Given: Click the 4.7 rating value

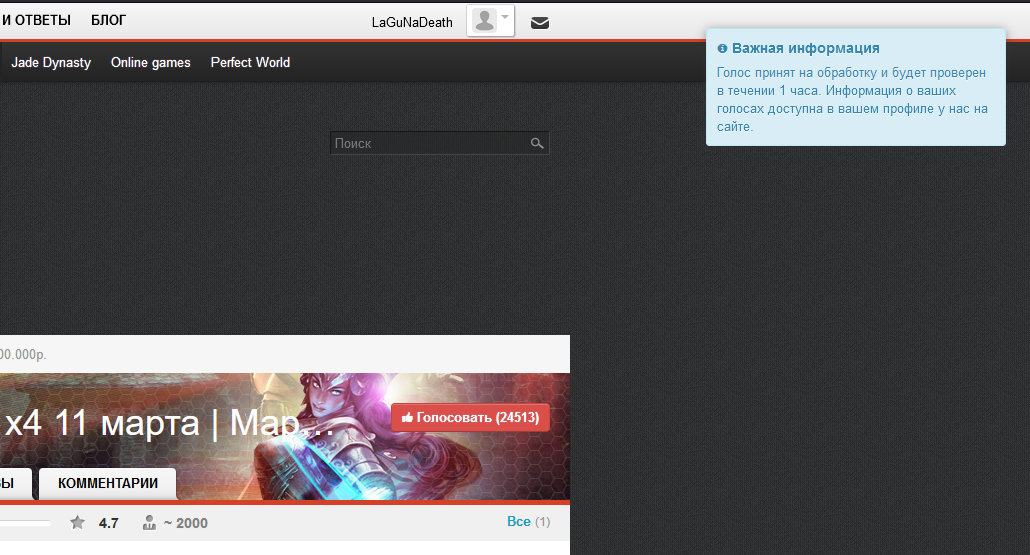Looking at the screenshot, I should click(108, 523).
